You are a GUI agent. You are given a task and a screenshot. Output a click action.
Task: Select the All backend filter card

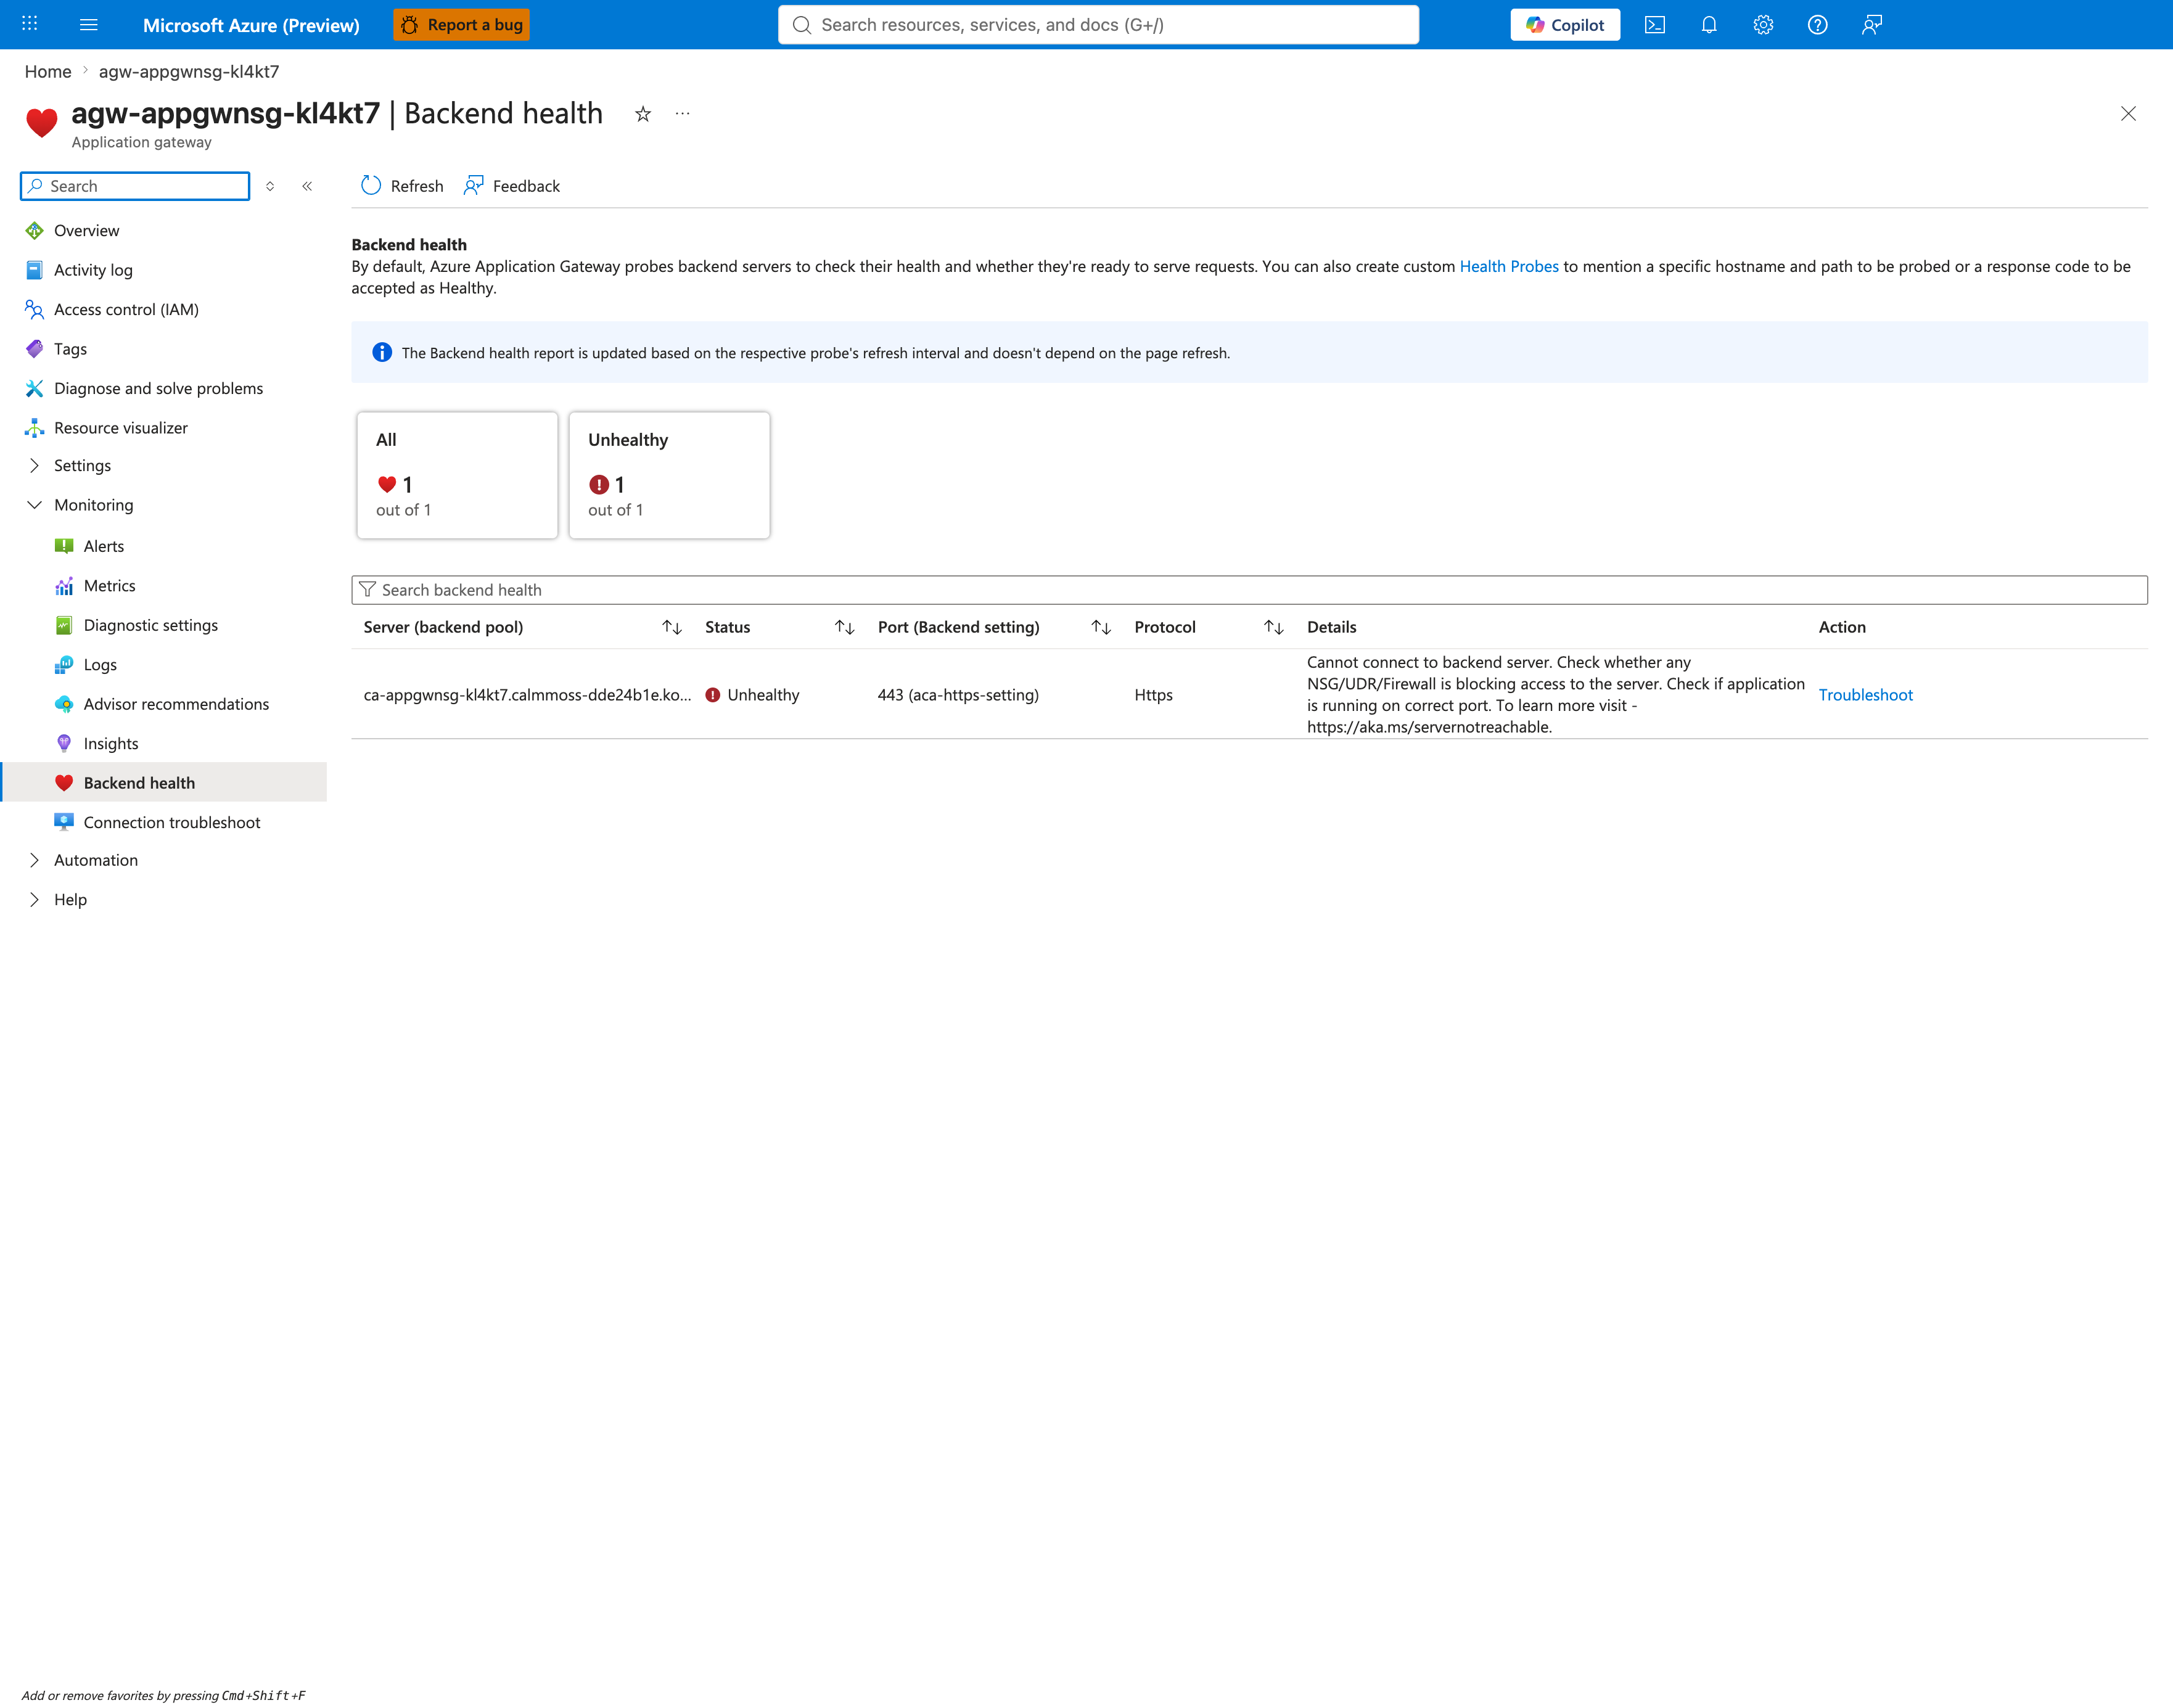(457, 475)
